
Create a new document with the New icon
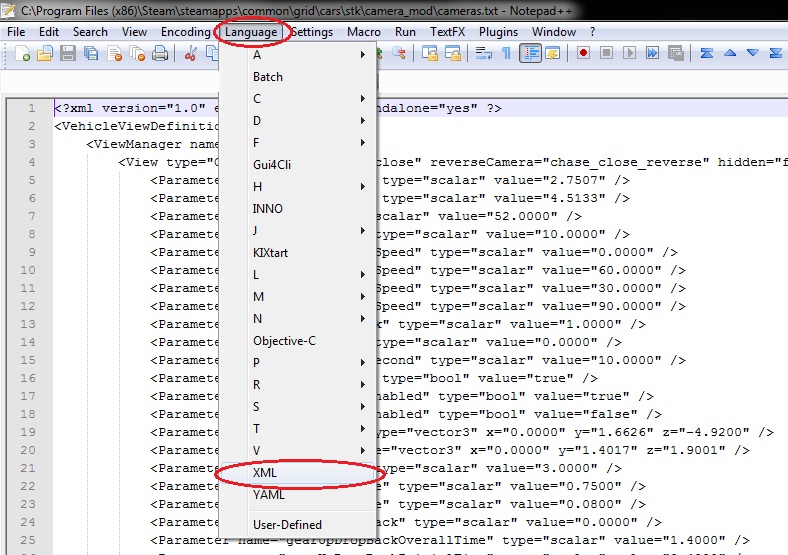(22, 53)
